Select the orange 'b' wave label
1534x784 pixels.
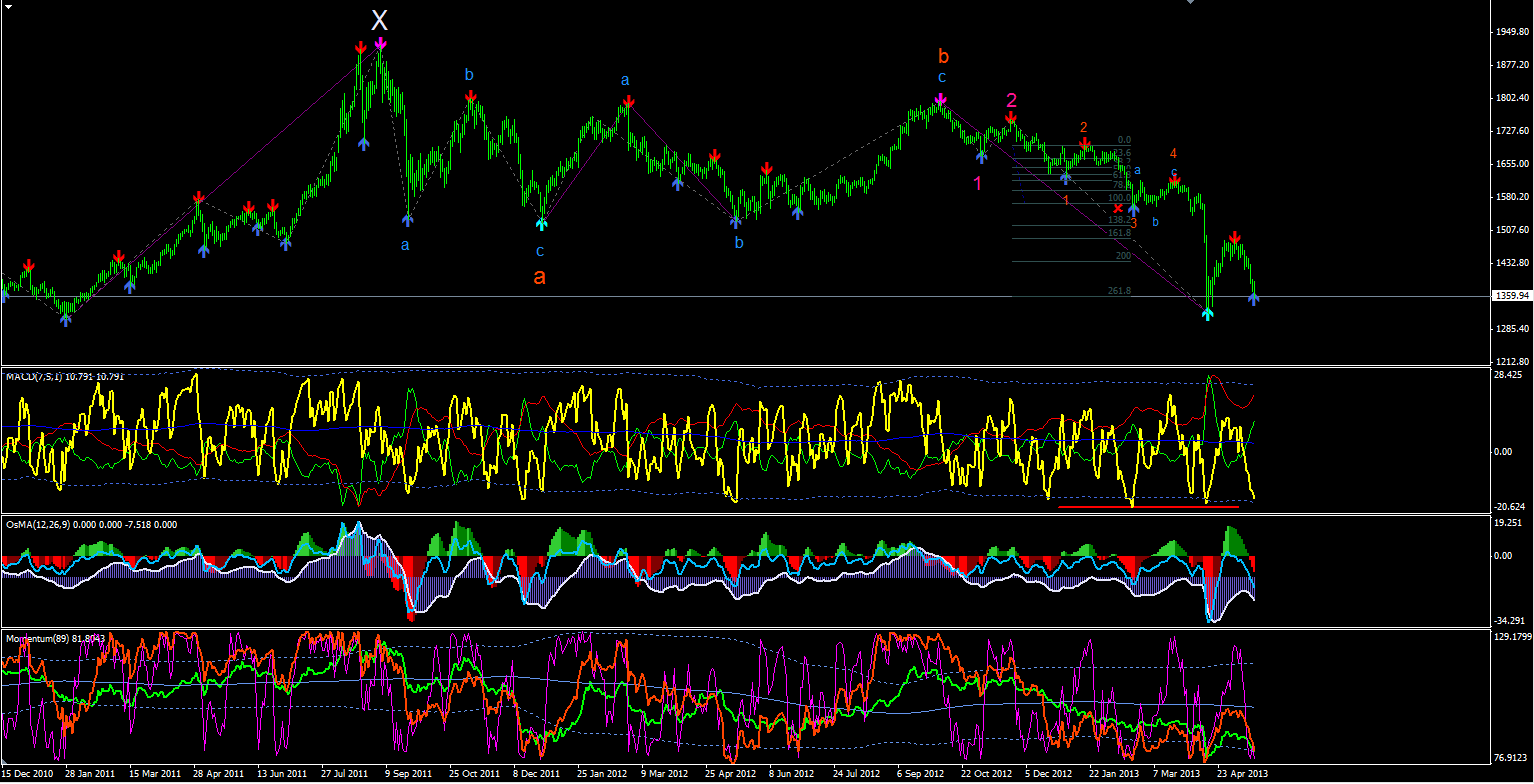pyautogui.click(x=943, y=55)
